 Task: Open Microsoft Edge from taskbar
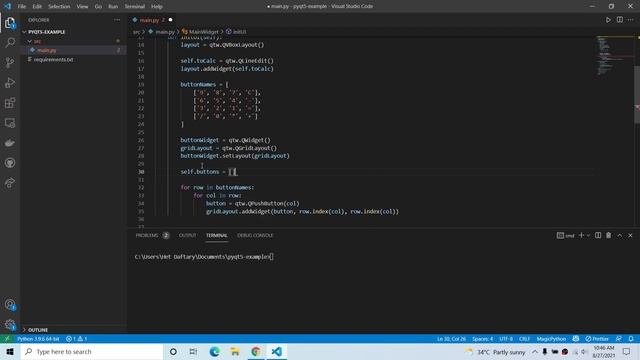(214, 351)
